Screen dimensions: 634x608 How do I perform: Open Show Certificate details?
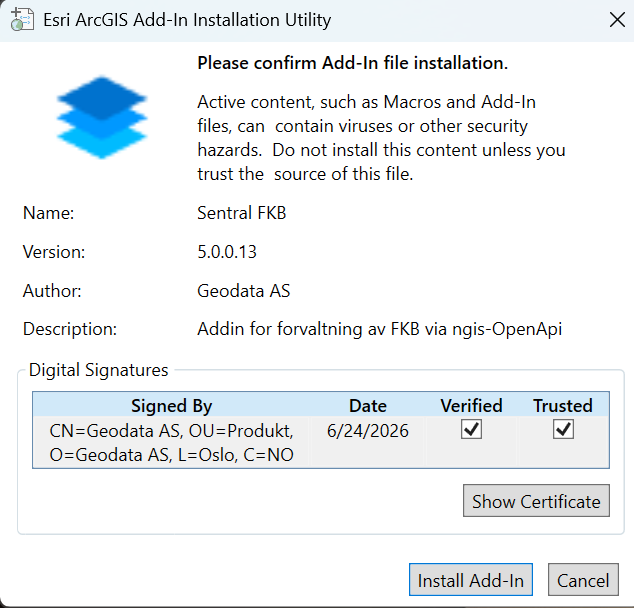536,501
